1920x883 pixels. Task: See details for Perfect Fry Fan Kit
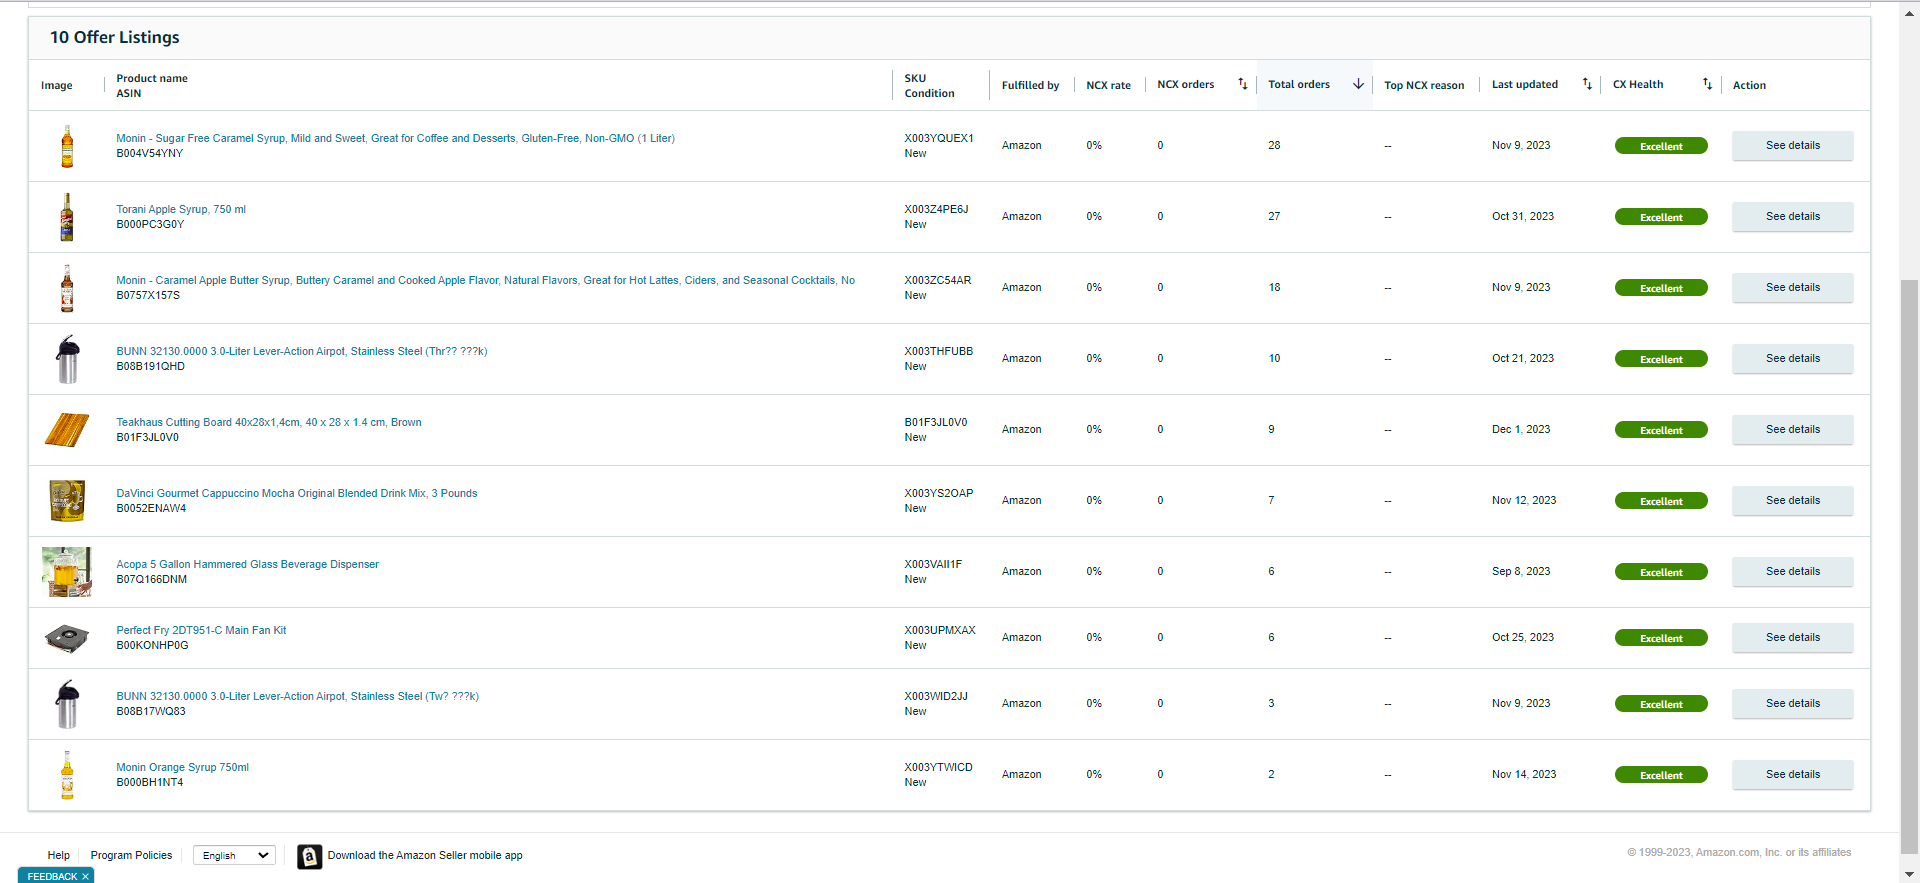click(1793, 638)
